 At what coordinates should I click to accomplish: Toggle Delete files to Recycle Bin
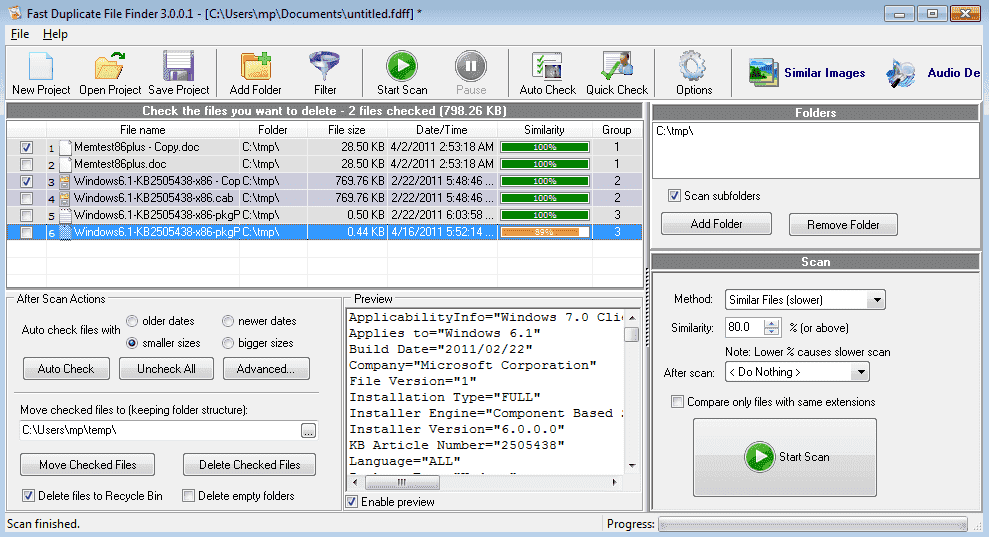pyautogui.click(x=28, y=496)
